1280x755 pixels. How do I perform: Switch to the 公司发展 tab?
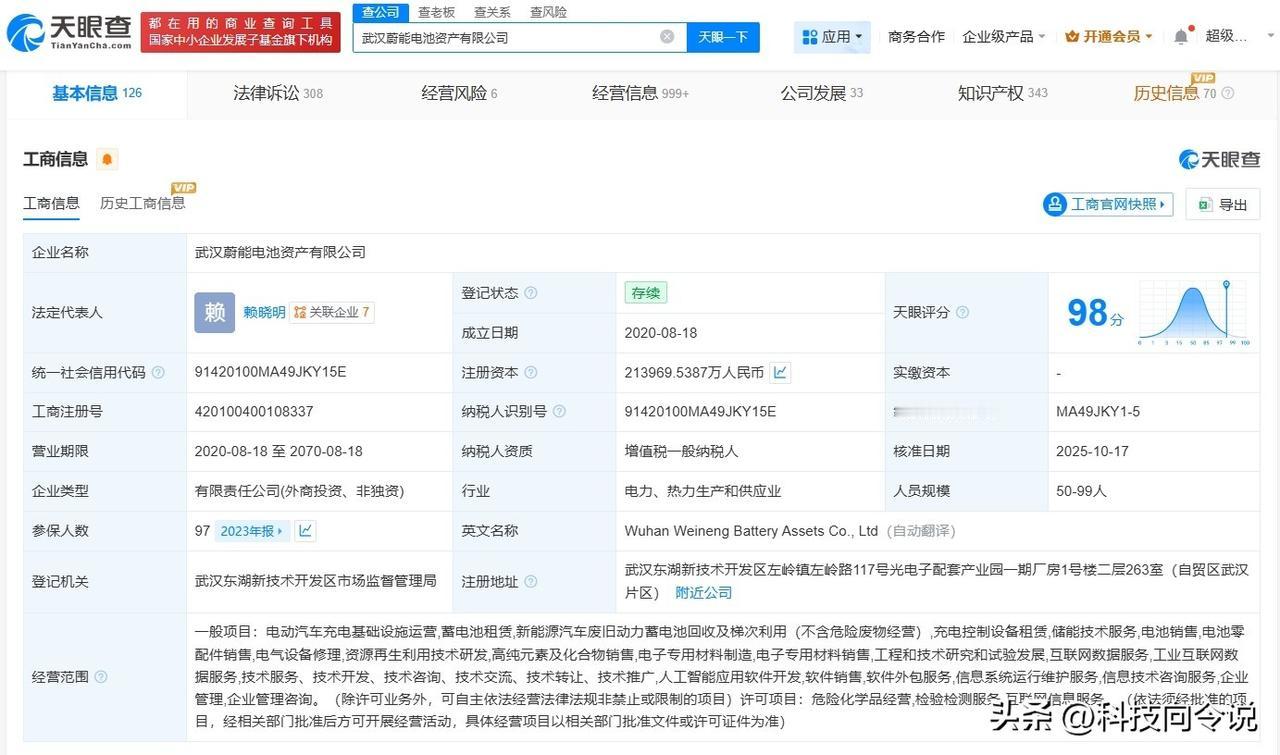(822, 93)
